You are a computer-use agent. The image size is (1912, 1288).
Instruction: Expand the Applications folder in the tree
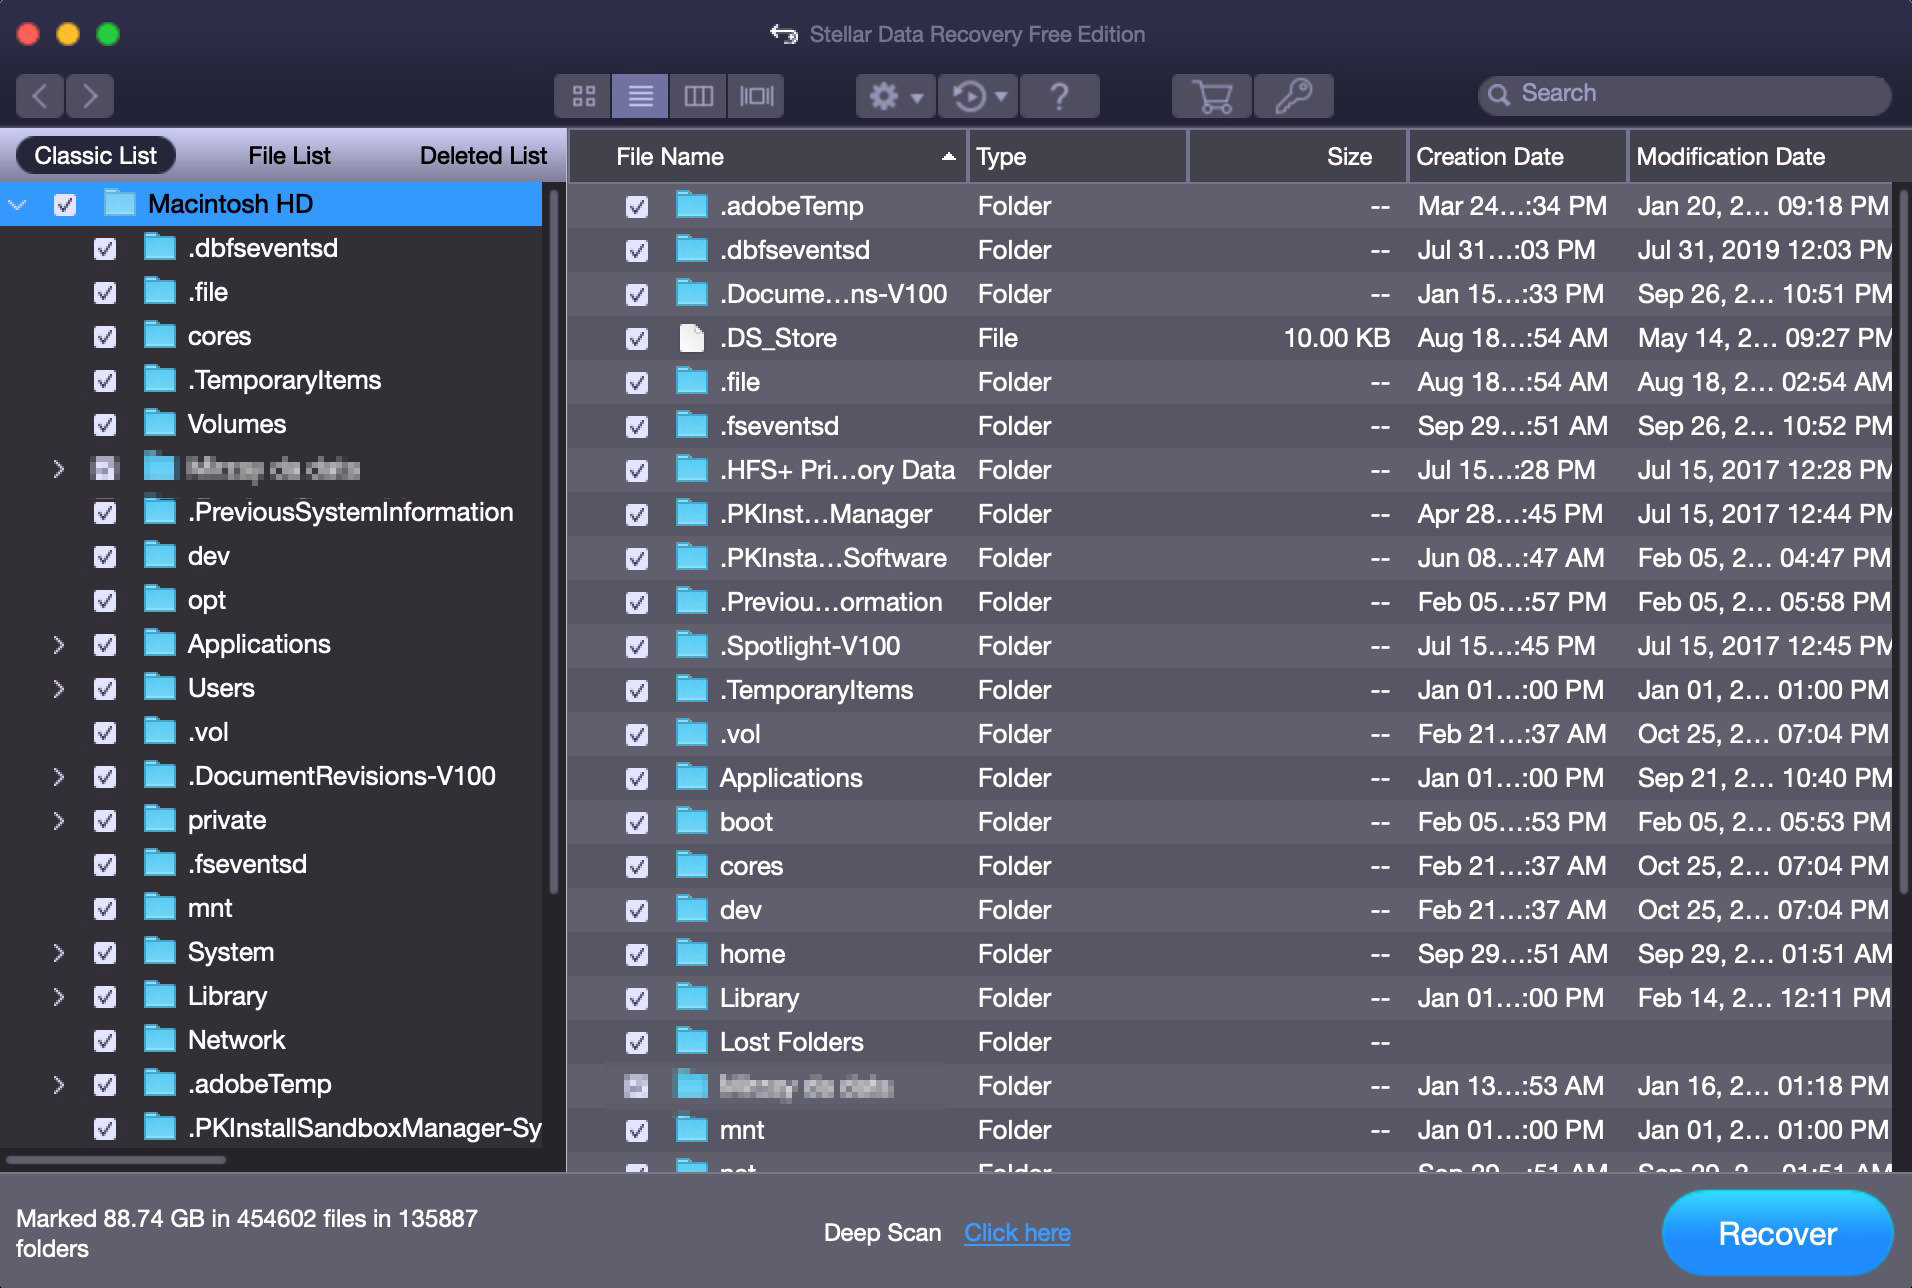(58, 645)
